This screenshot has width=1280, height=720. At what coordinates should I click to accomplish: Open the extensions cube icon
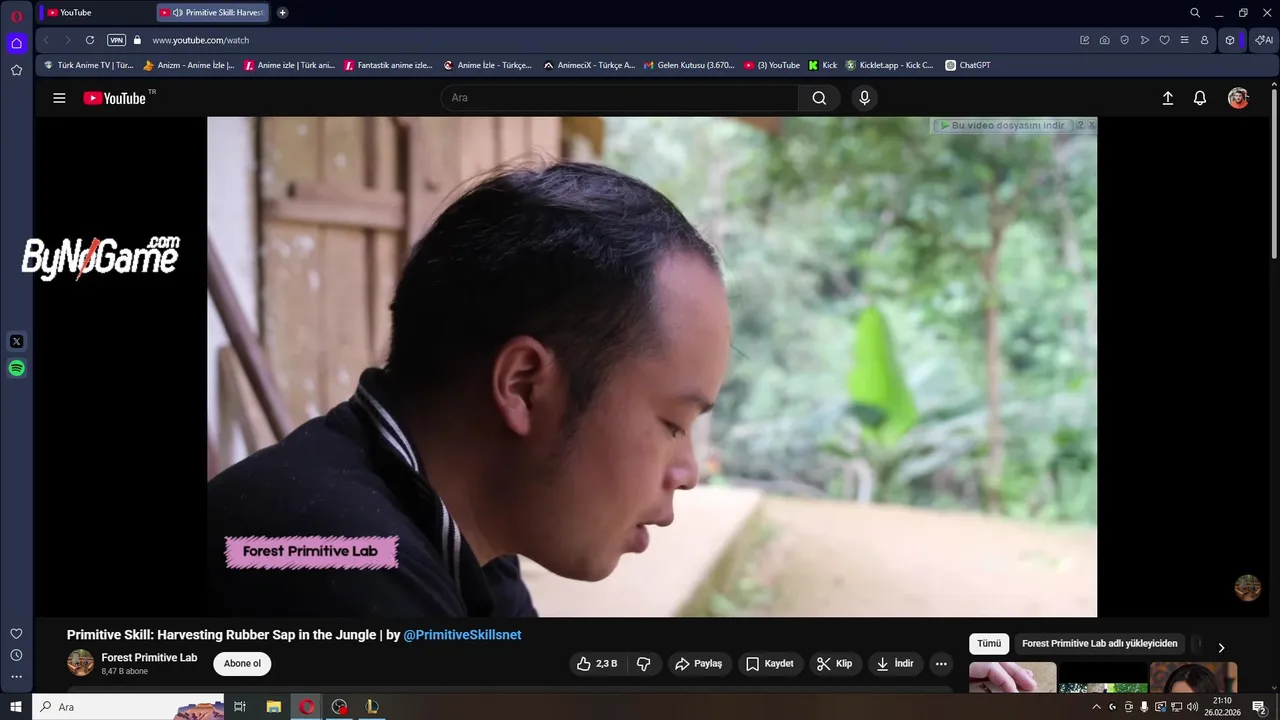tap(1230, 40)
